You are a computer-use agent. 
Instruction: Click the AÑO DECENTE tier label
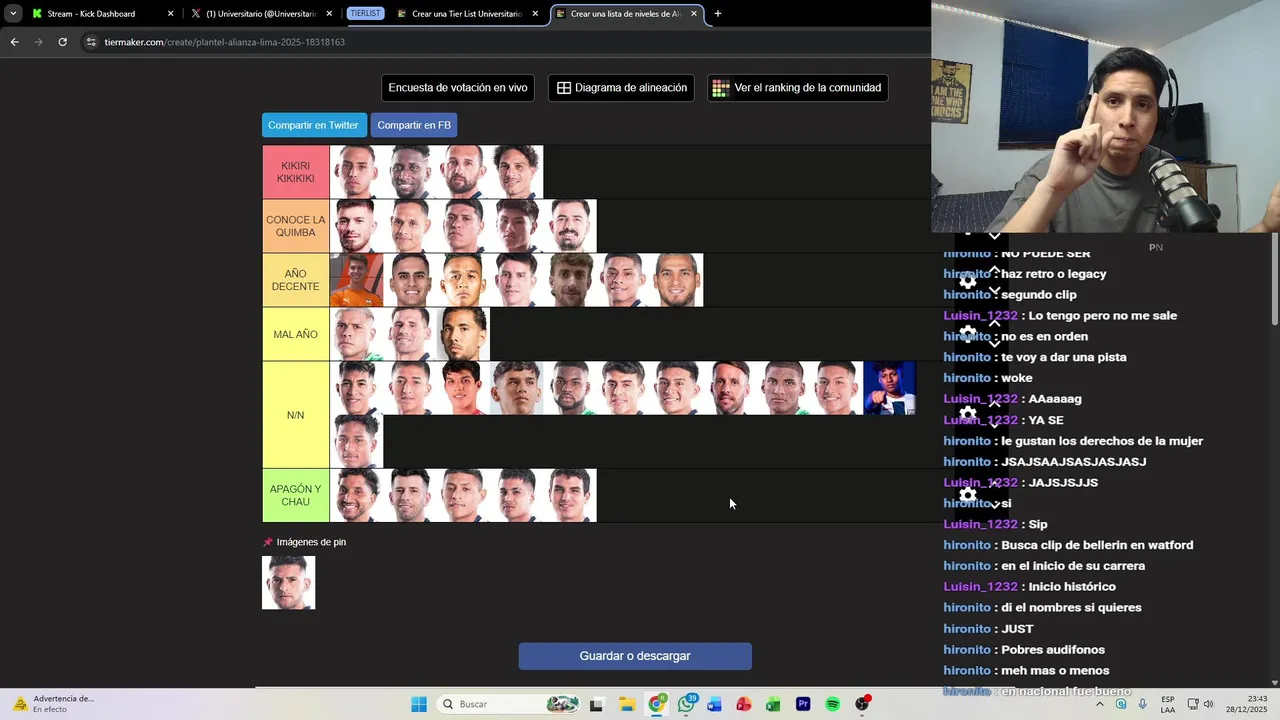tap(296, 280)
